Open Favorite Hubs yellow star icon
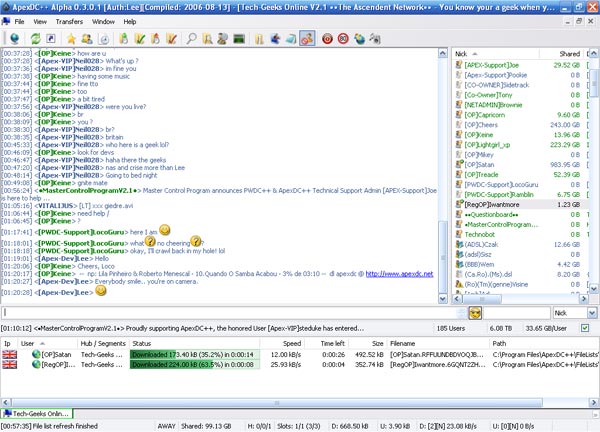Viewport: 600px width, 432px height. click(71, 39)
